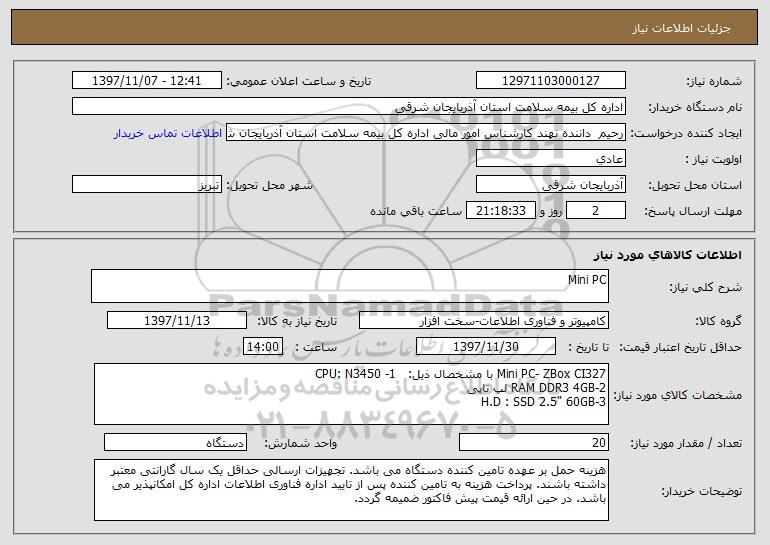This screenshot has width=770, height=545.
Task: Click delivery city field تبریز
Action: pyautogui.click(x=147, y=185)
